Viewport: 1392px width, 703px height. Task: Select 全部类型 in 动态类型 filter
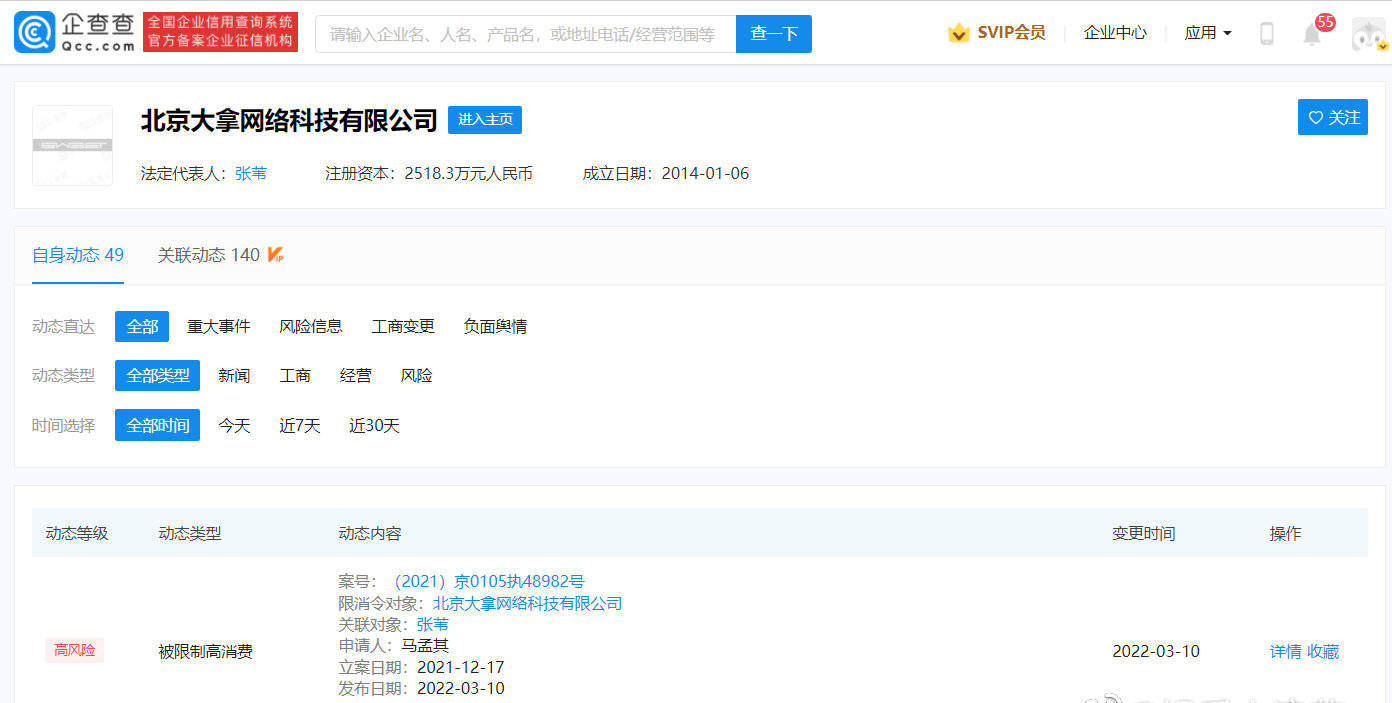[x=158, y=375]
